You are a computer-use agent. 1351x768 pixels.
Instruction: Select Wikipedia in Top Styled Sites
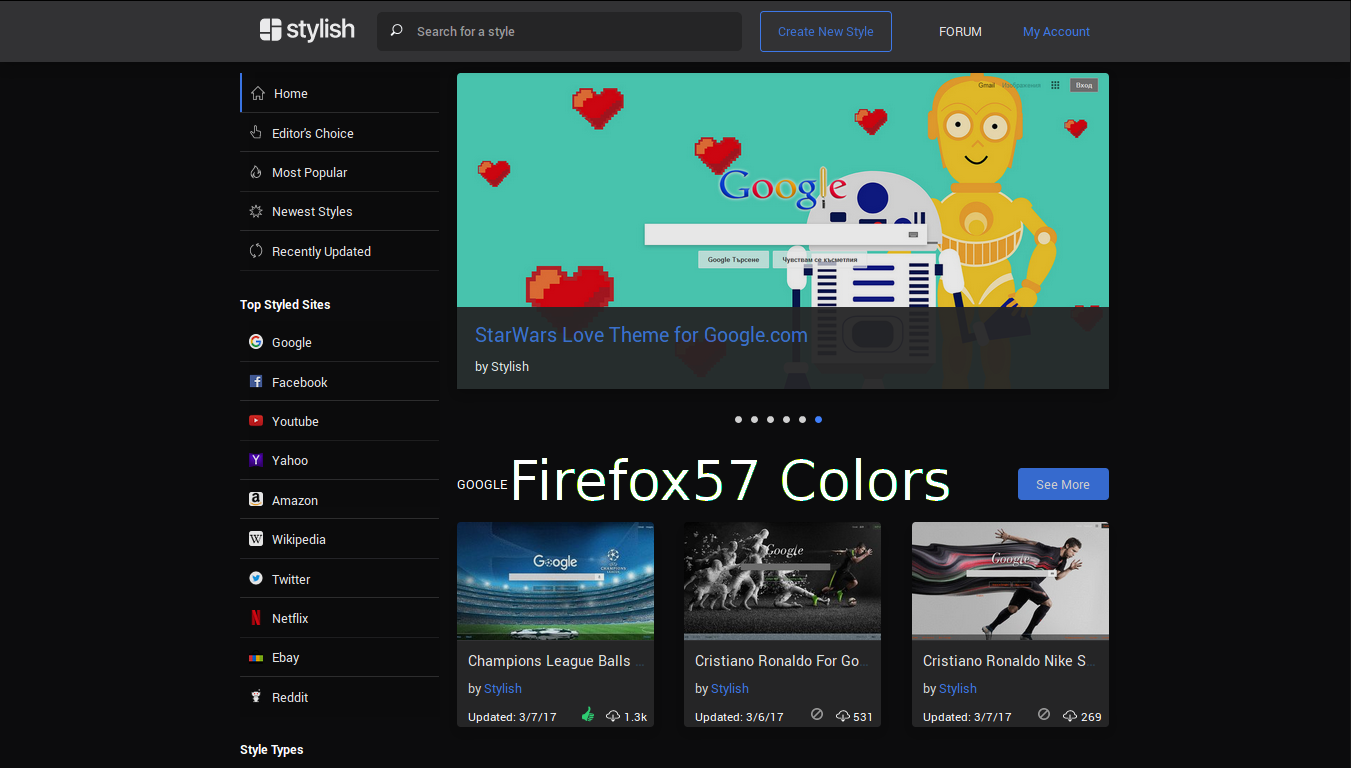click(339, 539)
